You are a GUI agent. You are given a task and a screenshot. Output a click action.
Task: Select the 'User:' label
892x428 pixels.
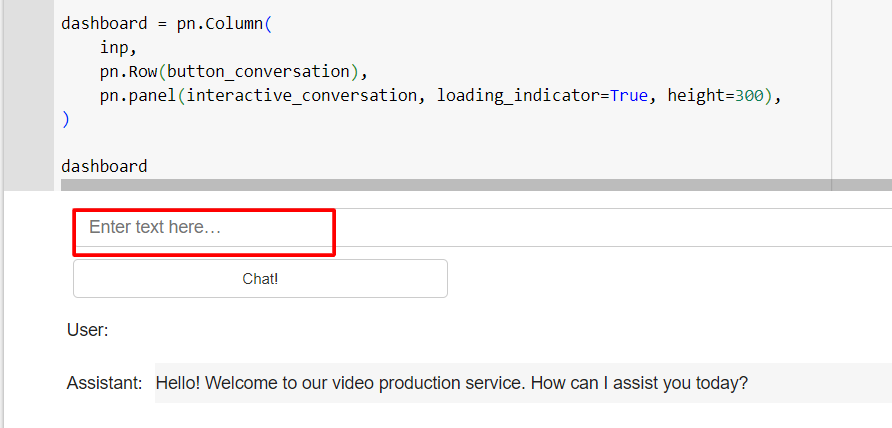[x=88, y=330]
